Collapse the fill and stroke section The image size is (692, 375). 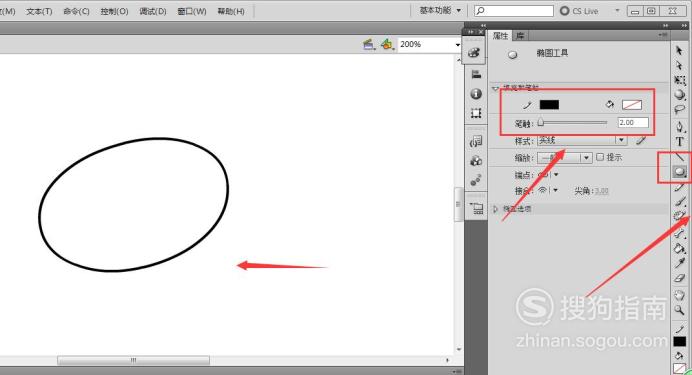495,88
